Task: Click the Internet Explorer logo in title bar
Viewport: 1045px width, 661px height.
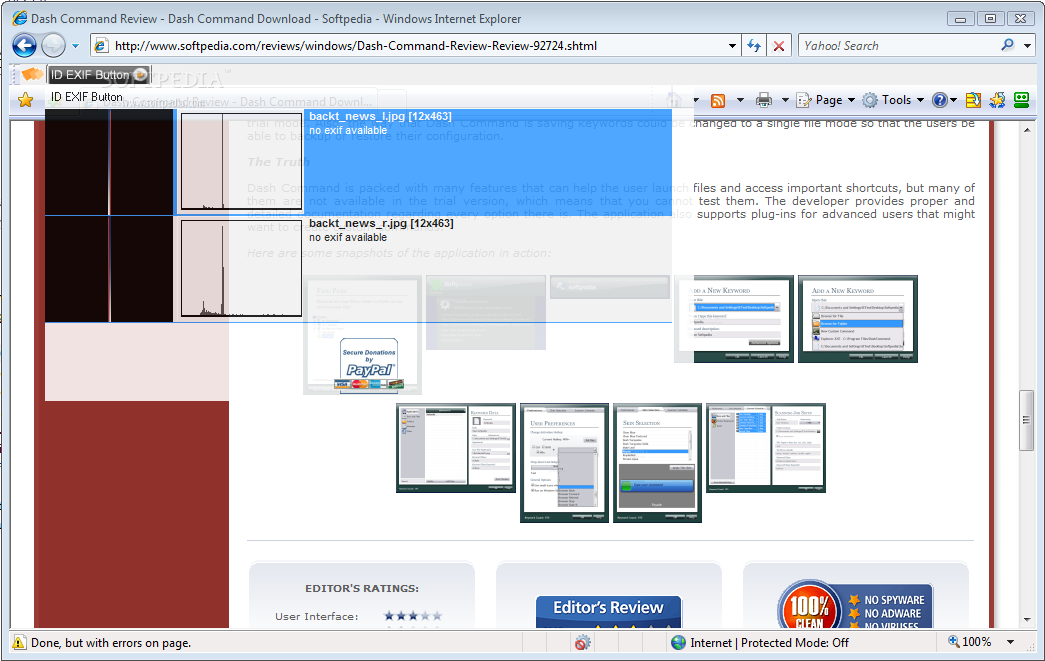Action: [19, 18]
